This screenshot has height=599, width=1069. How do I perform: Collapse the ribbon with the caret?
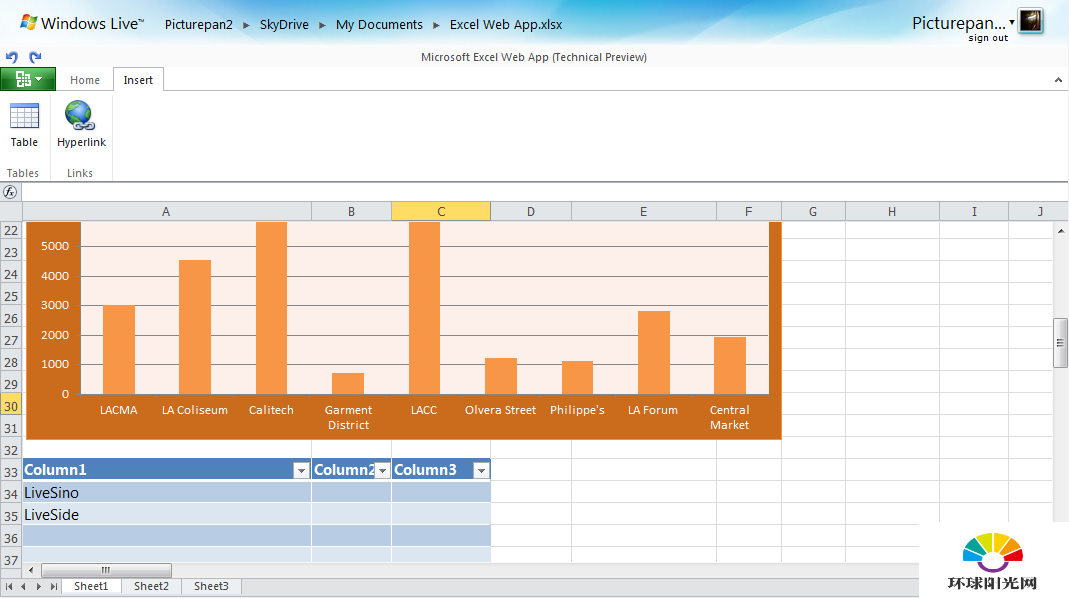click(1058, 80)
